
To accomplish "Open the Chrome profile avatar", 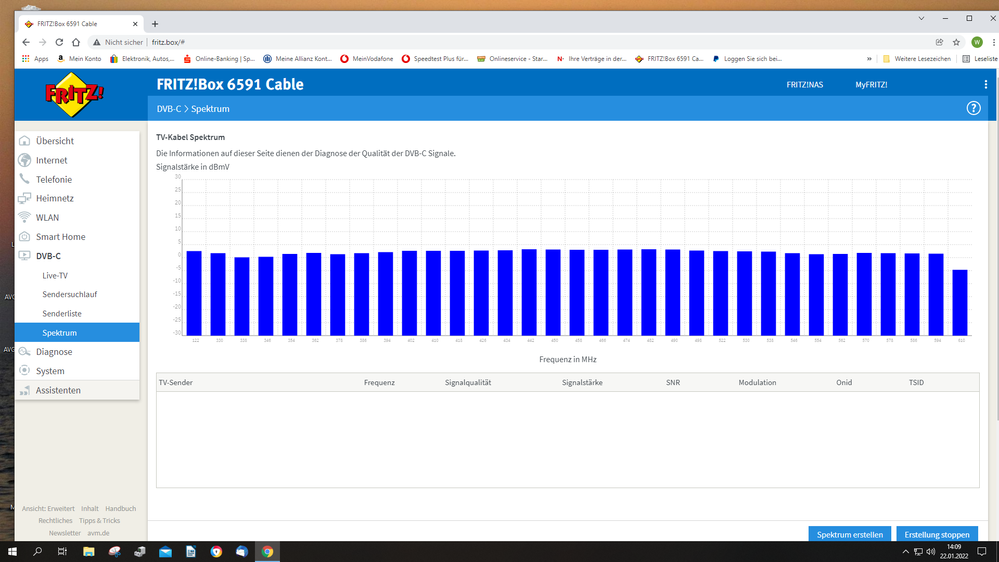I will pyautogui.click(x=977, y=42).
